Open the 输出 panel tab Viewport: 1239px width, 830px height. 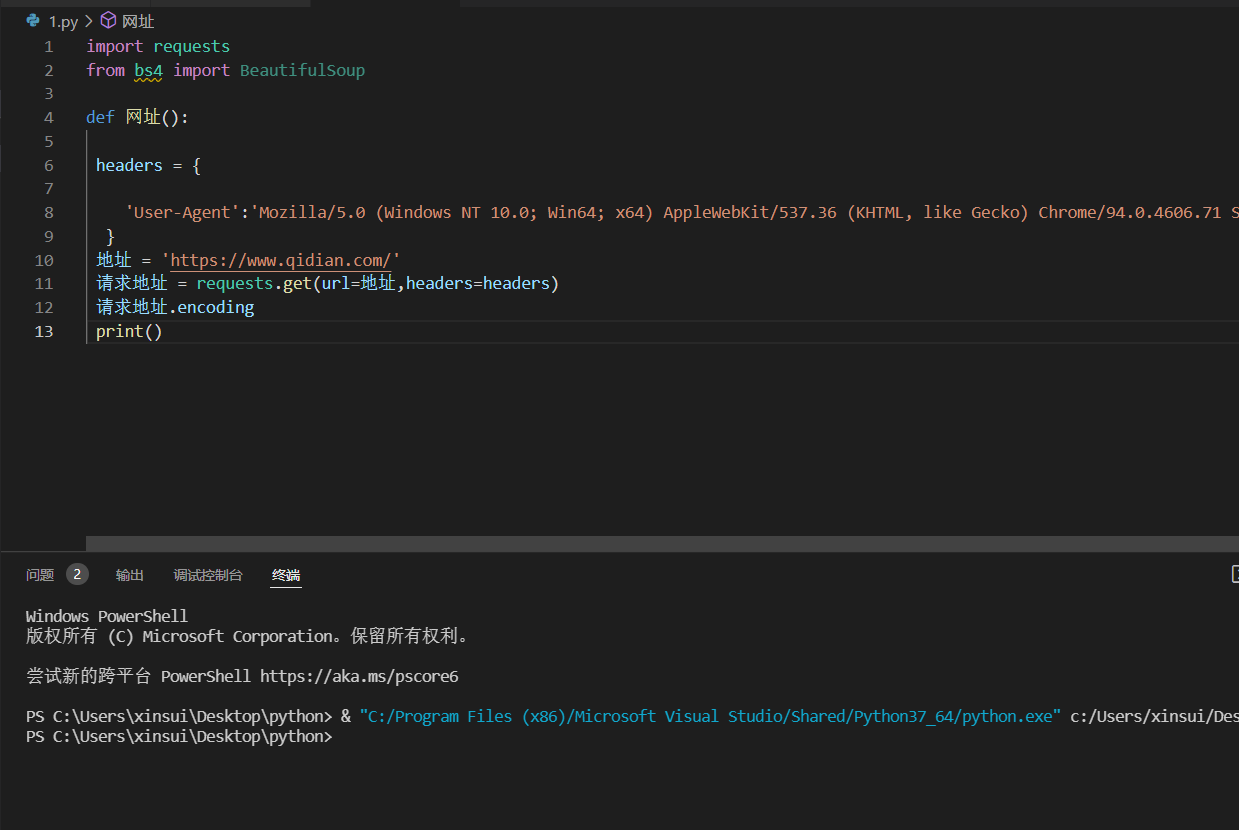(130, 575)
